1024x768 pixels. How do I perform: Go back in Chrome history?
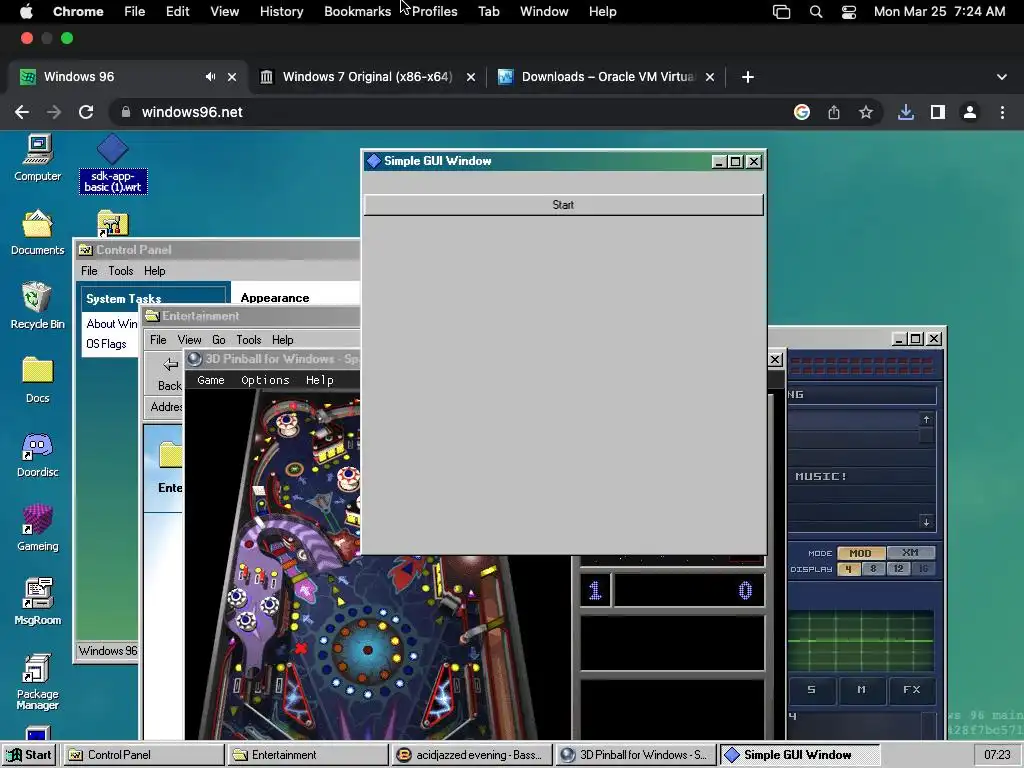[x=22, y=112]
